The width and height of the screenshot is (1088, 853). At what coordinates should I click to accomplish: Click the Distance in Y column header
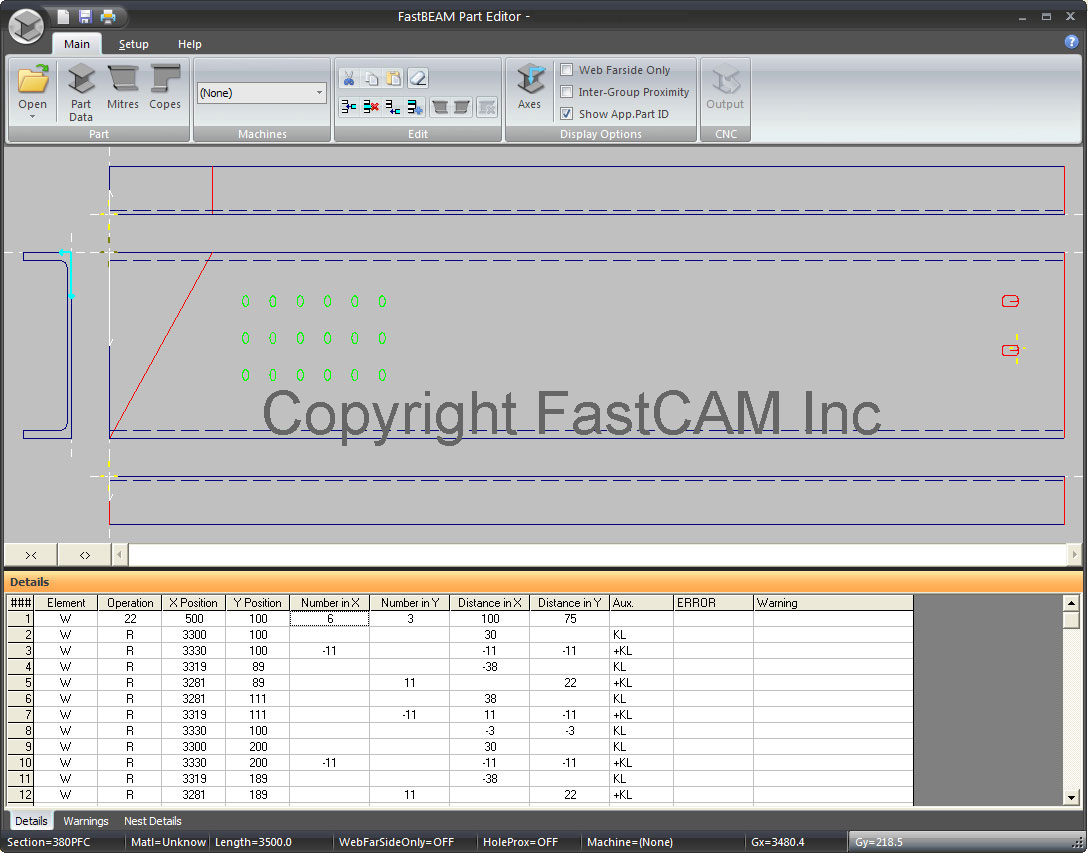click(570, 602)
